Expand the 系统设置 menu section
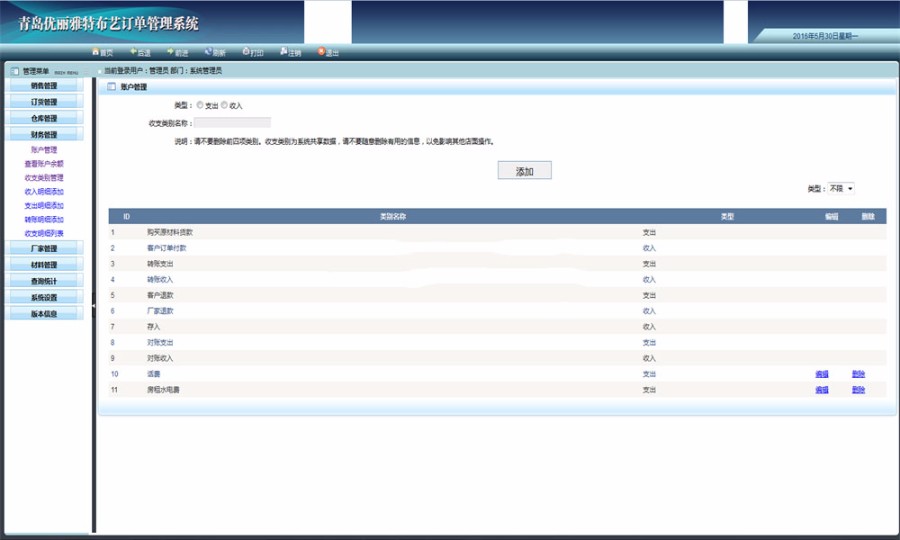Screen dimensions: 900x540 (44, 297)
